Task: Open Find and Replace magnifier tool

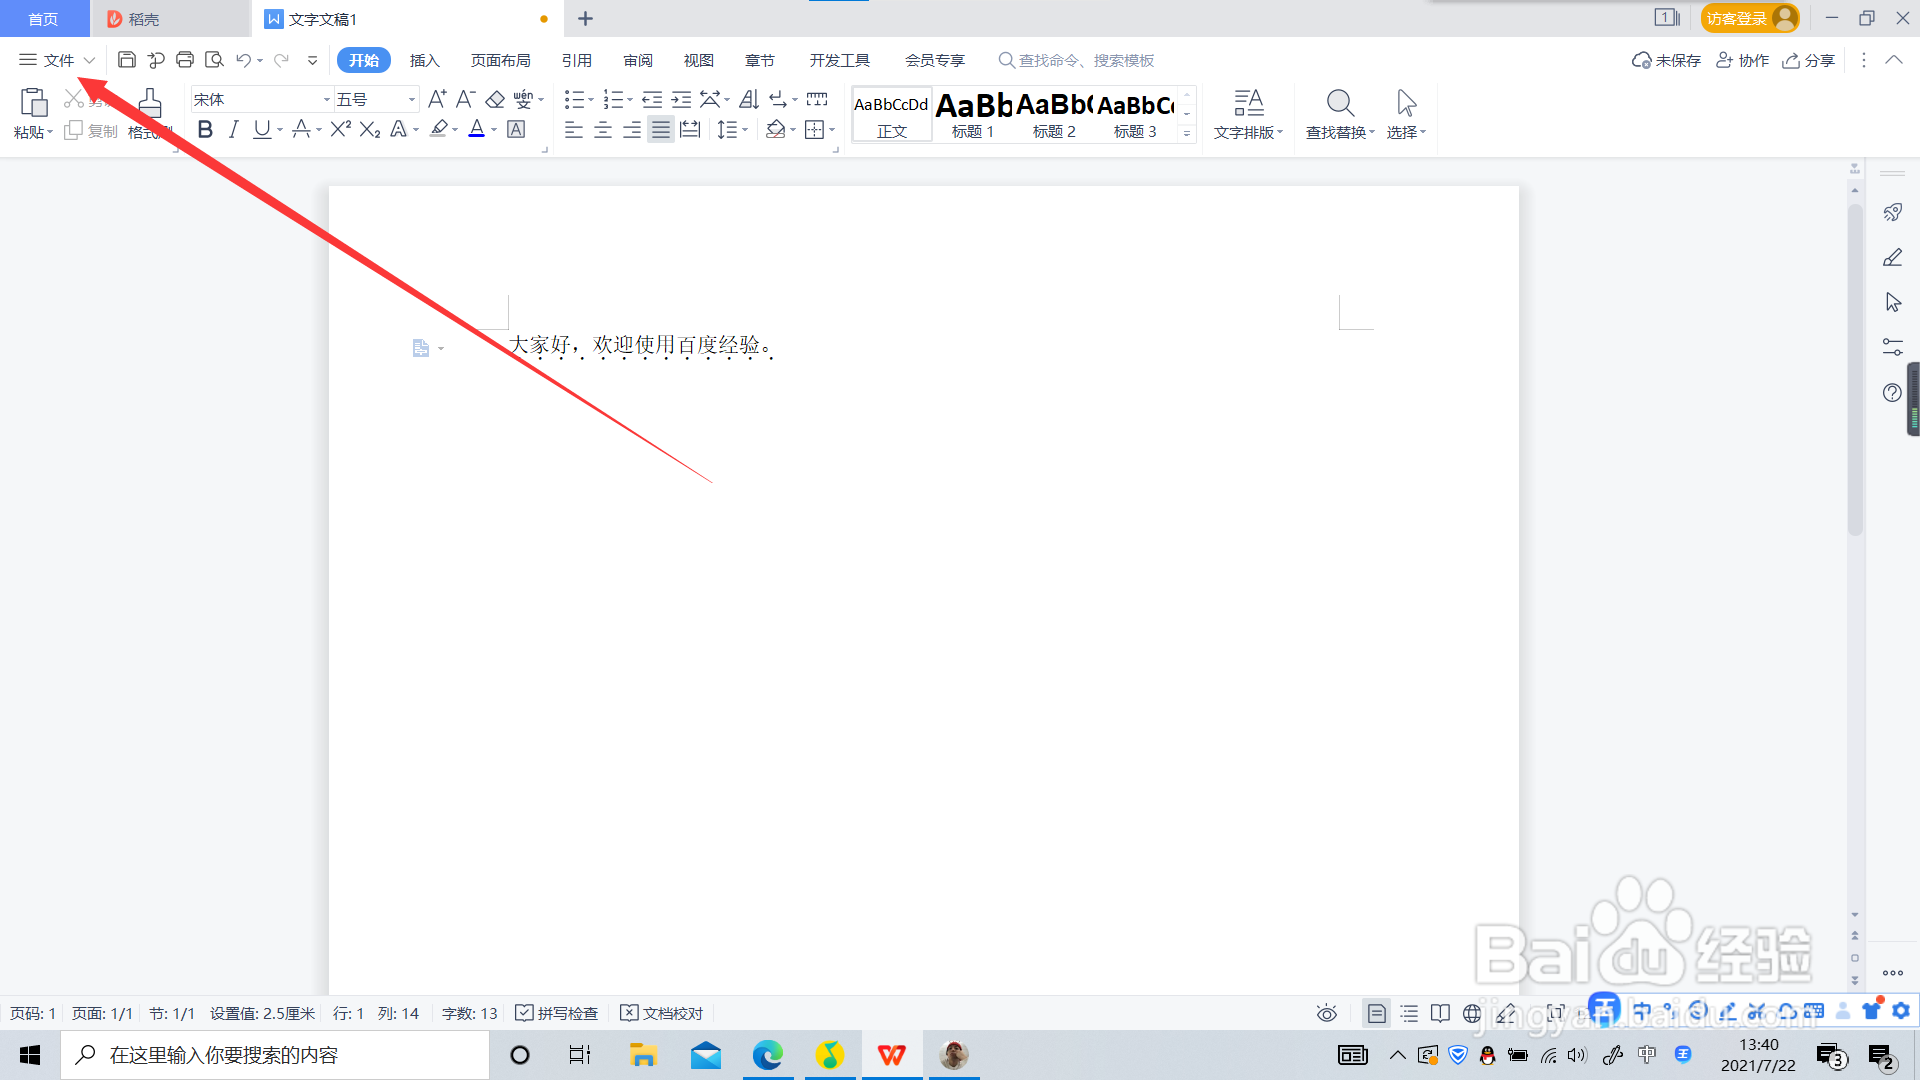Action: coord(1340,103)
